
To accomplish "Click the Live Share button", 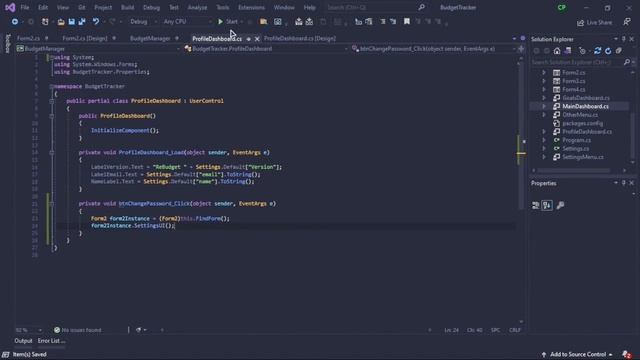I will pyautogui.click(x=594, y=22).
